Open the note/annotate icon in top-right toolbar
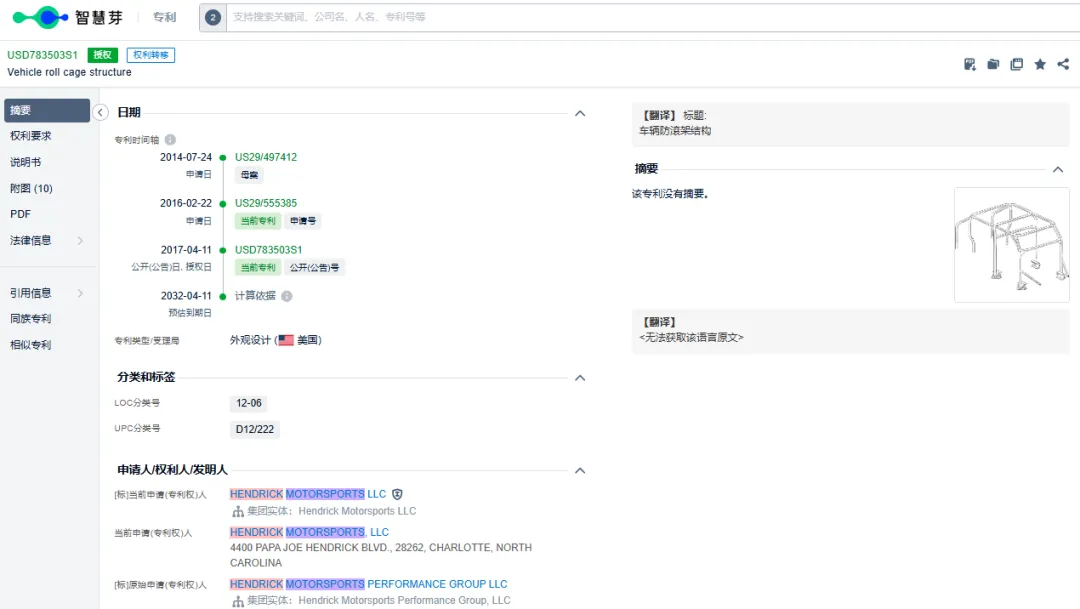The width and height of the screenshot is (1080, 609). point(970,64)
